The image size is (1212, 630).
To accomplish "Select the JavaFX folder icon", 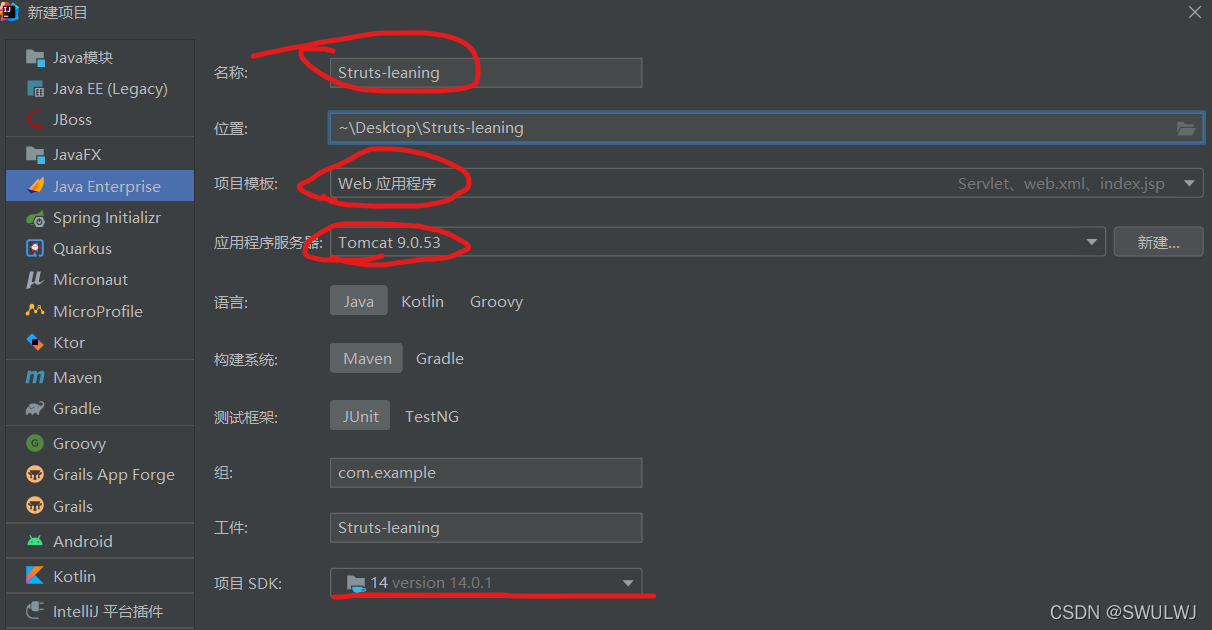I will coord(35,155).
